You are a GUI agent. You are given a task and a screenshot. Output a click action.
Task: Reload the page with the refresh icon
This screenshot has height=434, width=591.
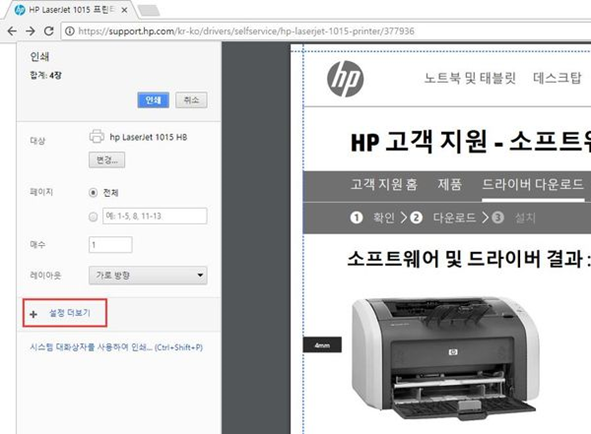[x=49, y=31]
